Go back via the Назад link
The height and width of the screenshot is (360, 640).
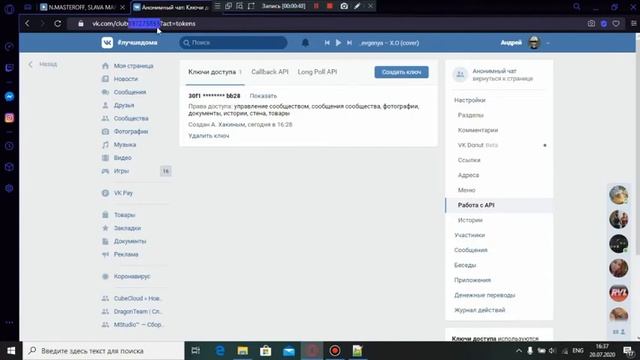[43, 64]
